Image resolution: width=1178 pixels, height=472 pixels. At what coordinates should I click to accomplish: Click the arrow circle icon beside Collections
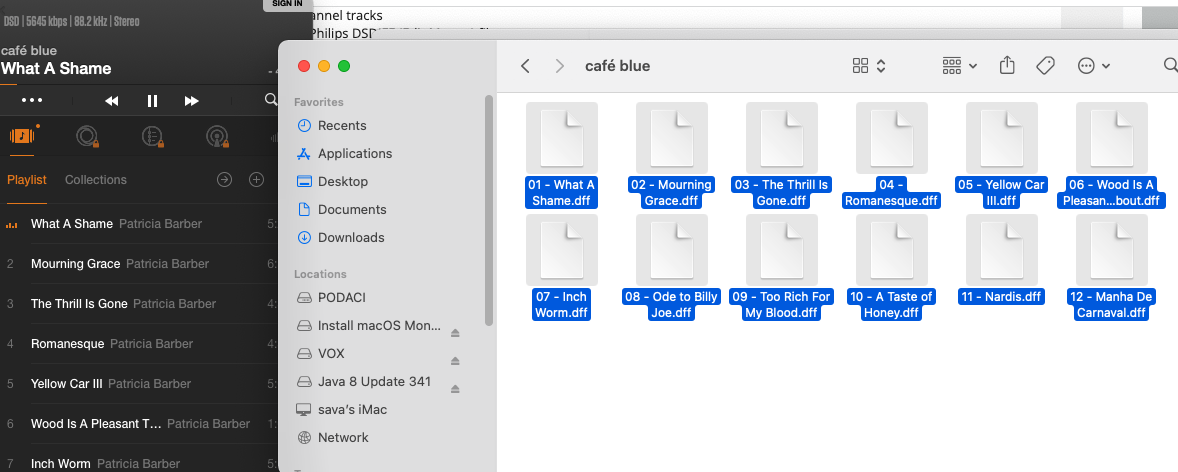[224, 180]
